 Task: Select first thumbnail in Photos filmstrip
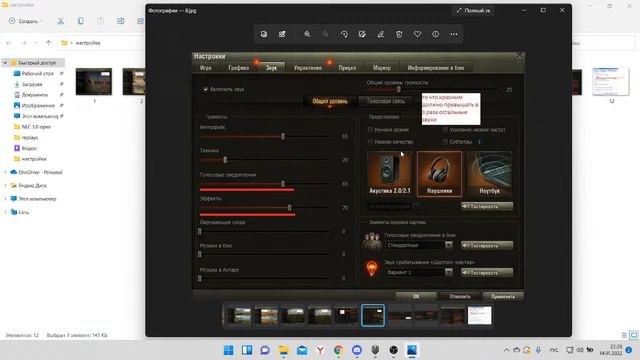239,316
